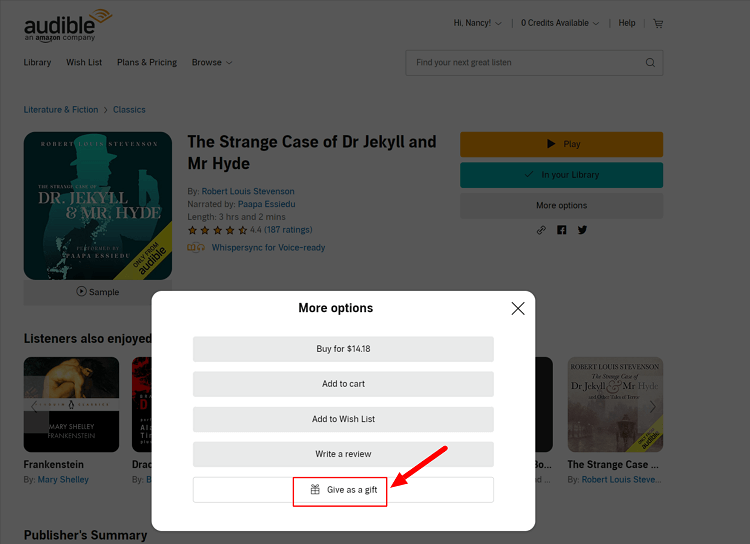Click the More options button
The width and height of the screenshot is (750, 544).
pyautogui.click(x=562, y=206)
